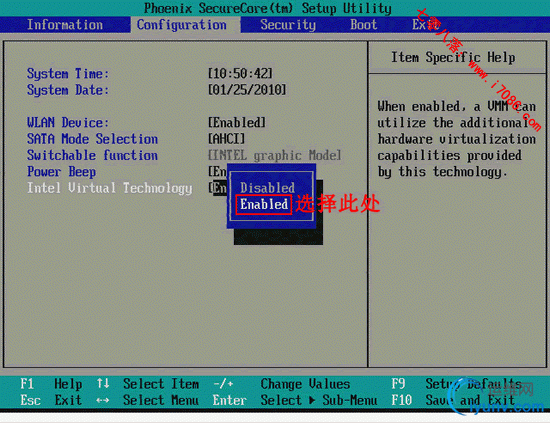
Task: Click the F10 Save and Exit hint
Action: 453,400
